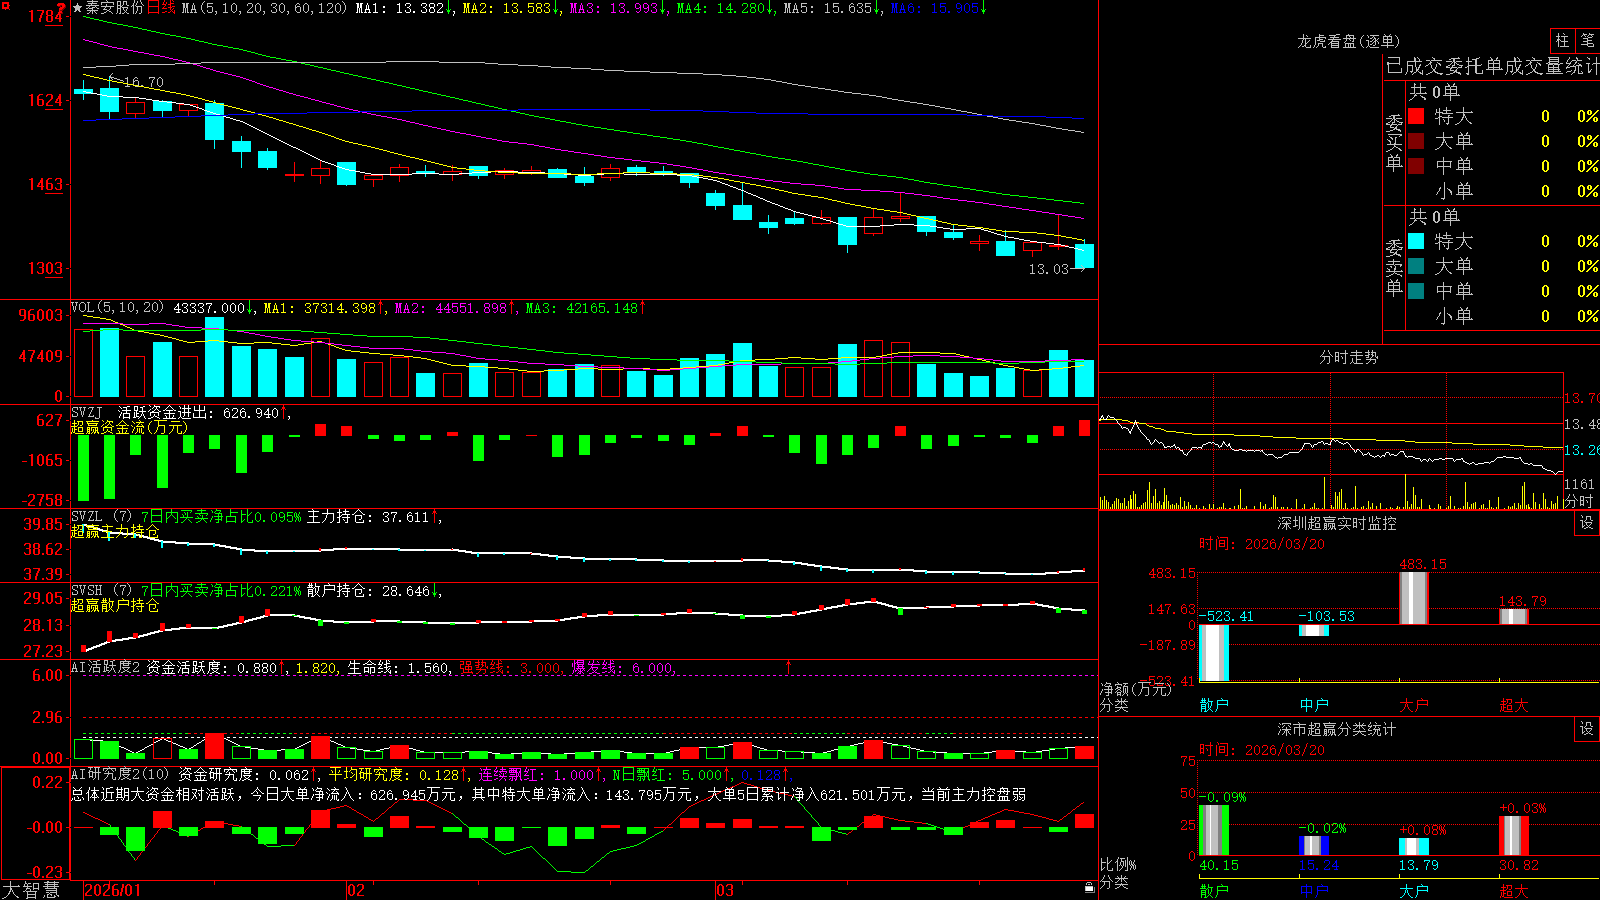Image resolution: width=1600 pixels, height=900 pixels.
Task: Click the red 特大 buy-order color swatch
Action: (x=1416, y=116)
